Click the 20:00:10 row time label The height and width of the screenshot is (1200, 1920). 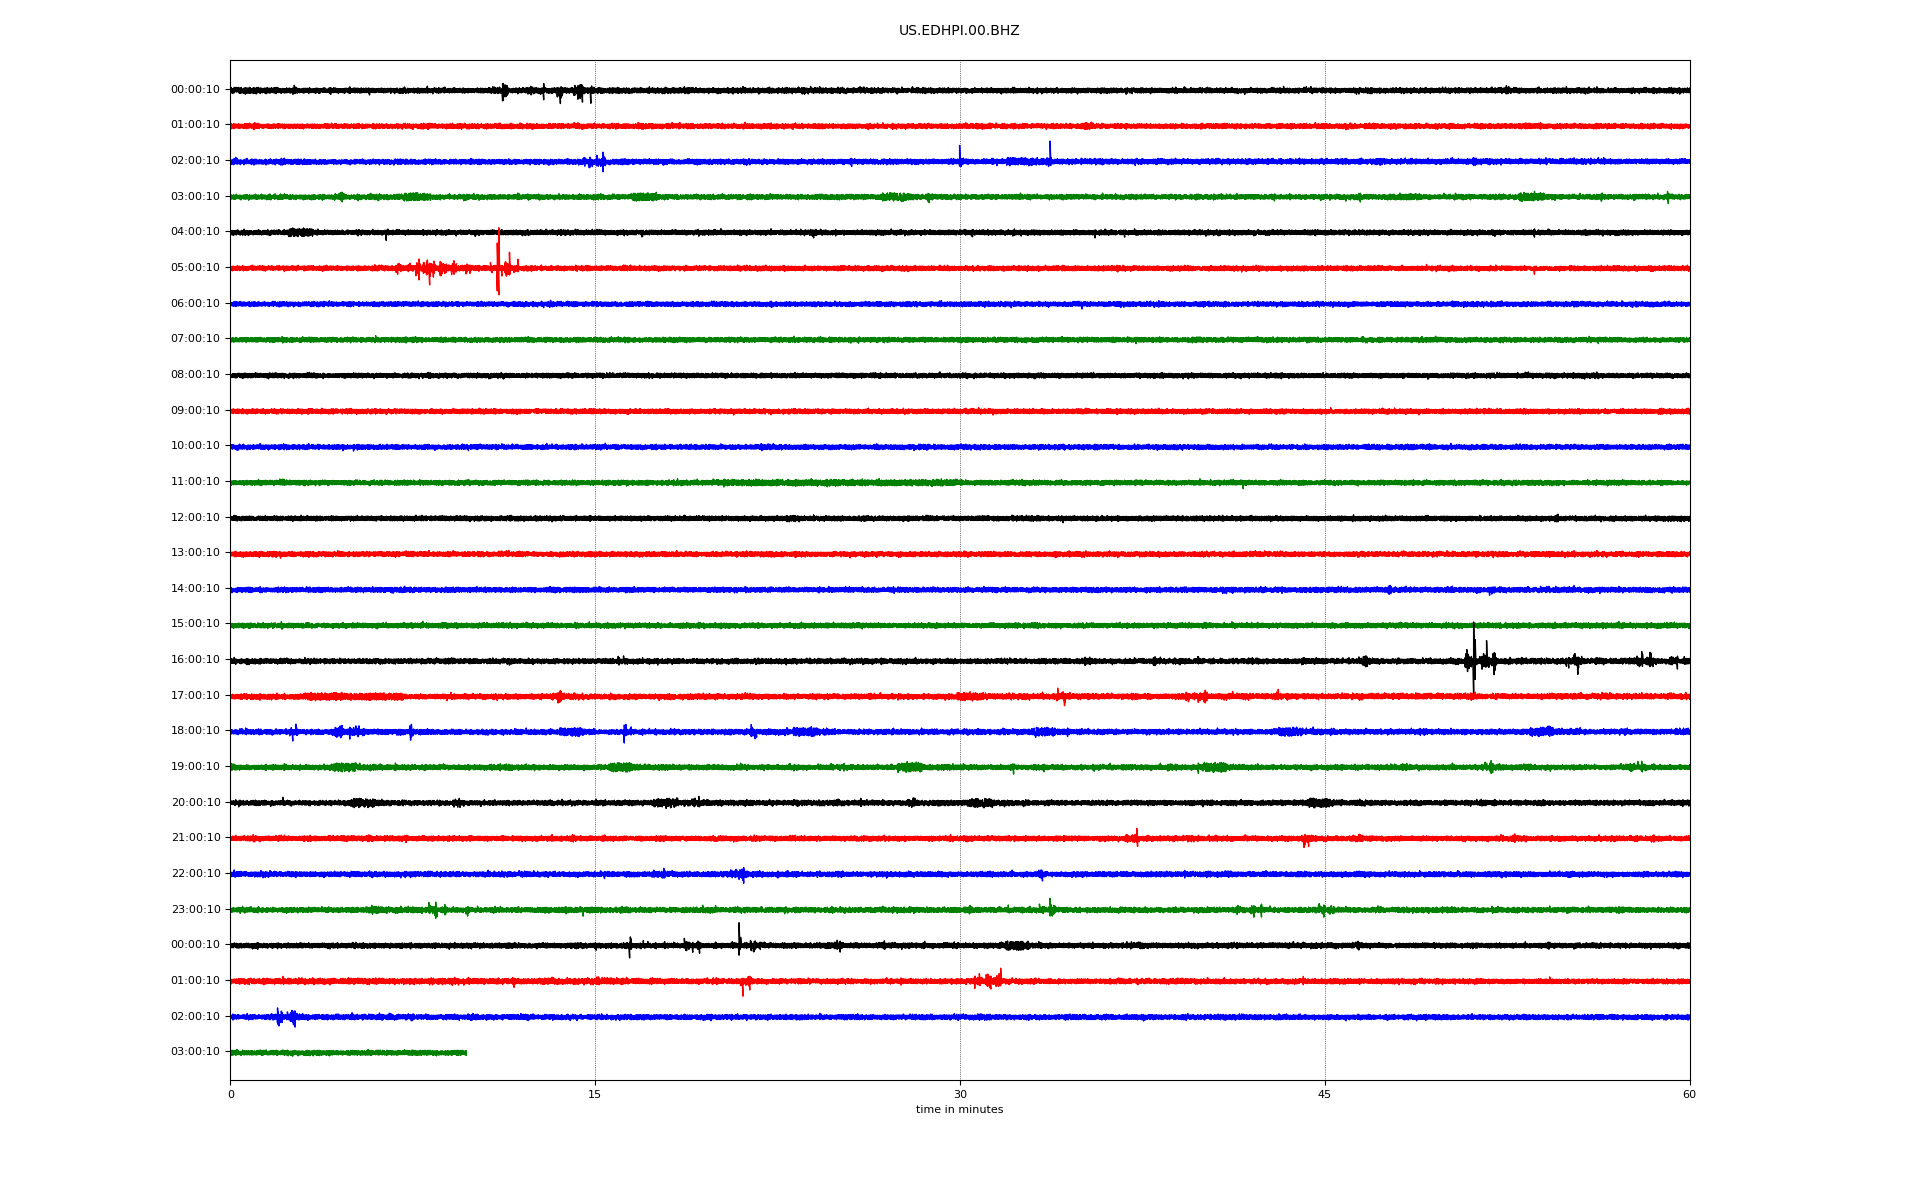(195, 803)
